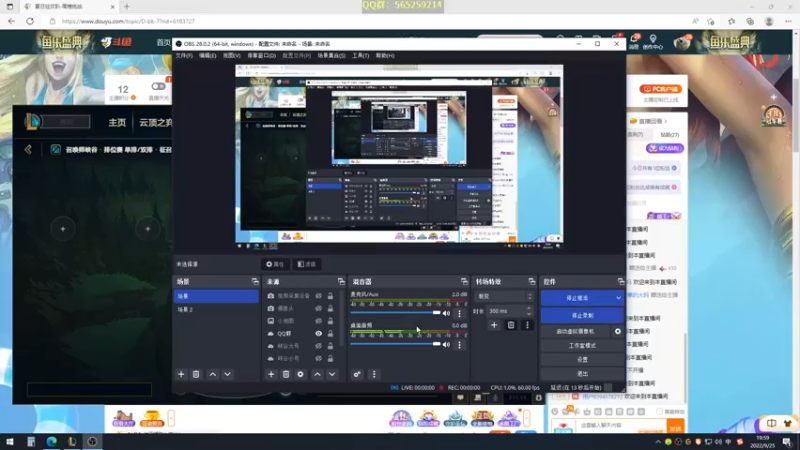Toggle visibility of 峡谷大号 source
The width and height of the screenshot is (800, 450).
(318, 346)
